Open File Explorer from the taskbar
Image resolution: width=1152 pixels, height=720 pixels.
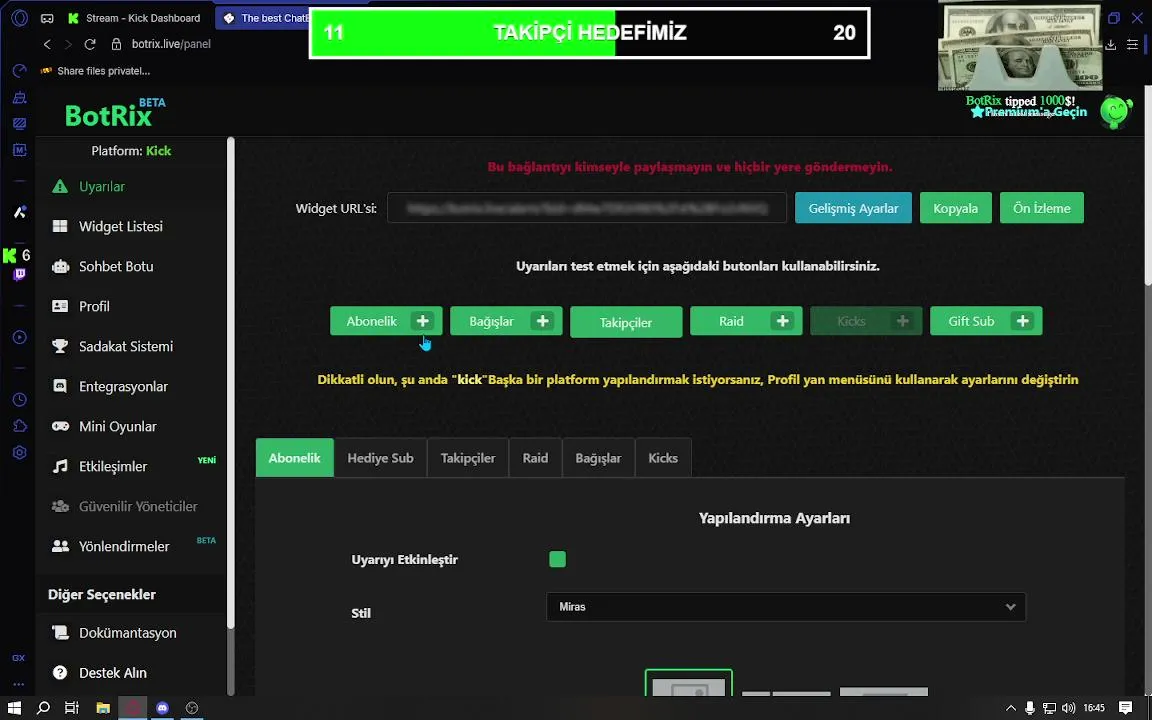[103, 708]
